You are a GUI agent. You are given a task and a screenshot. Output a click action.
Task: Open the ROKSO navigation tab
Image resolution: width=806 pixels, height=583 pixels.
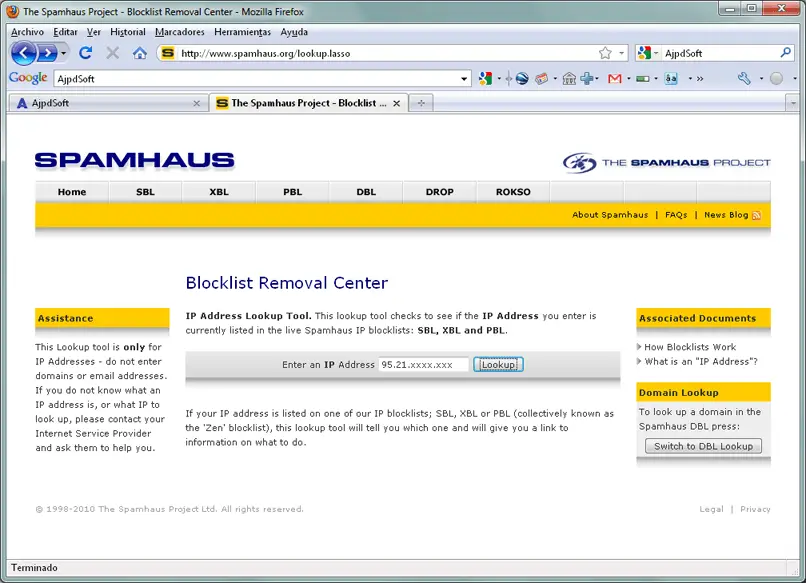click(x=513, y=192)
